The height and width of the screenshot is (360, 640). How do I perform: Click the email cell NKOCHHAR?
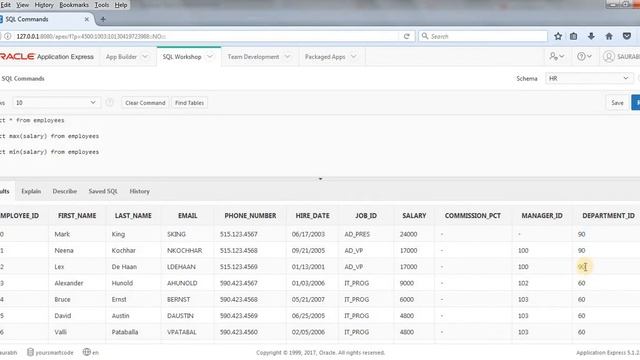pos(184,251)
